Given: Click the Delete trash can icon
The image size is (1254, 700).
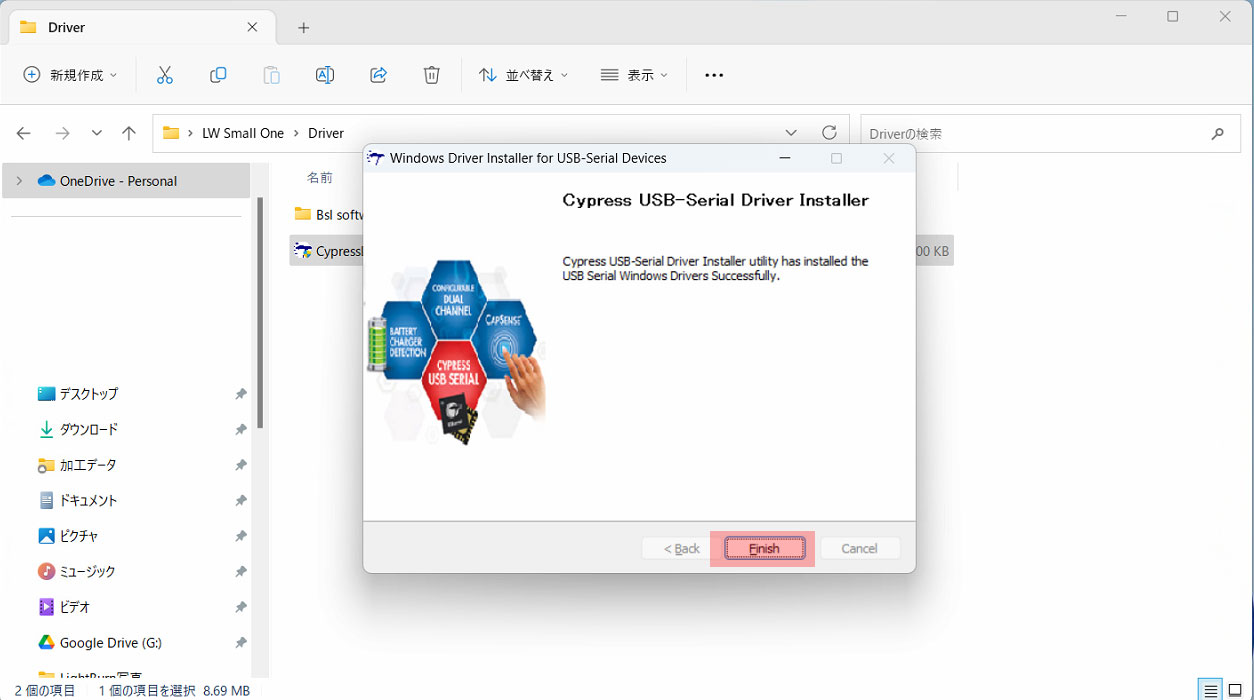Looking at the screenshot, I should (431, 75).
